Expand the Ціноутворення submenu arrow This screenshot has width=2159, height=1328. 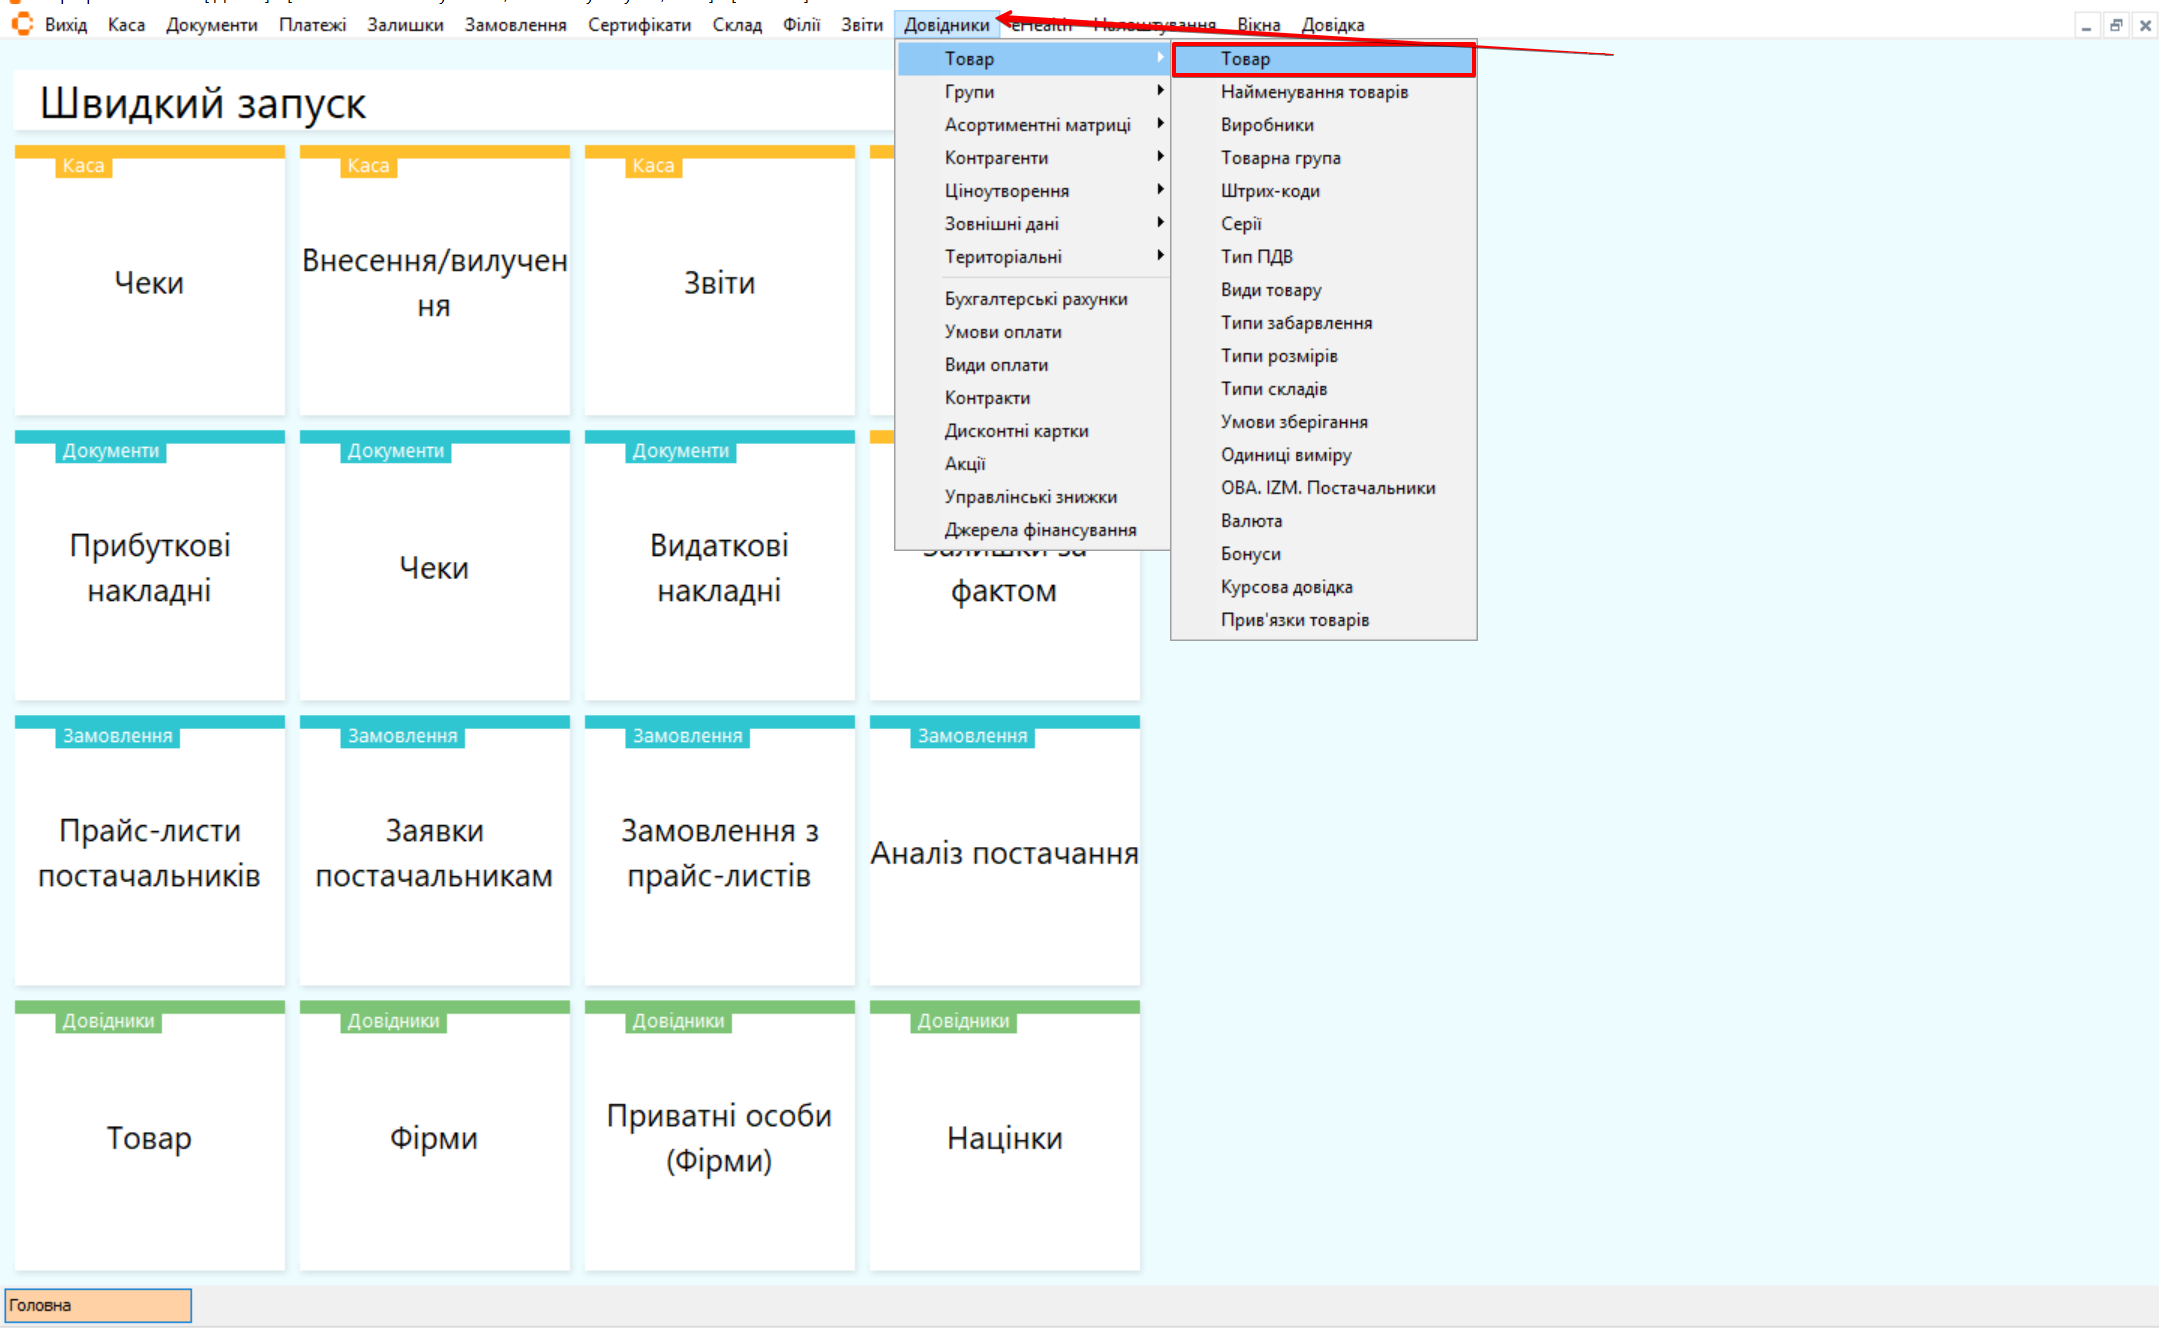[x=1160, y=190]
